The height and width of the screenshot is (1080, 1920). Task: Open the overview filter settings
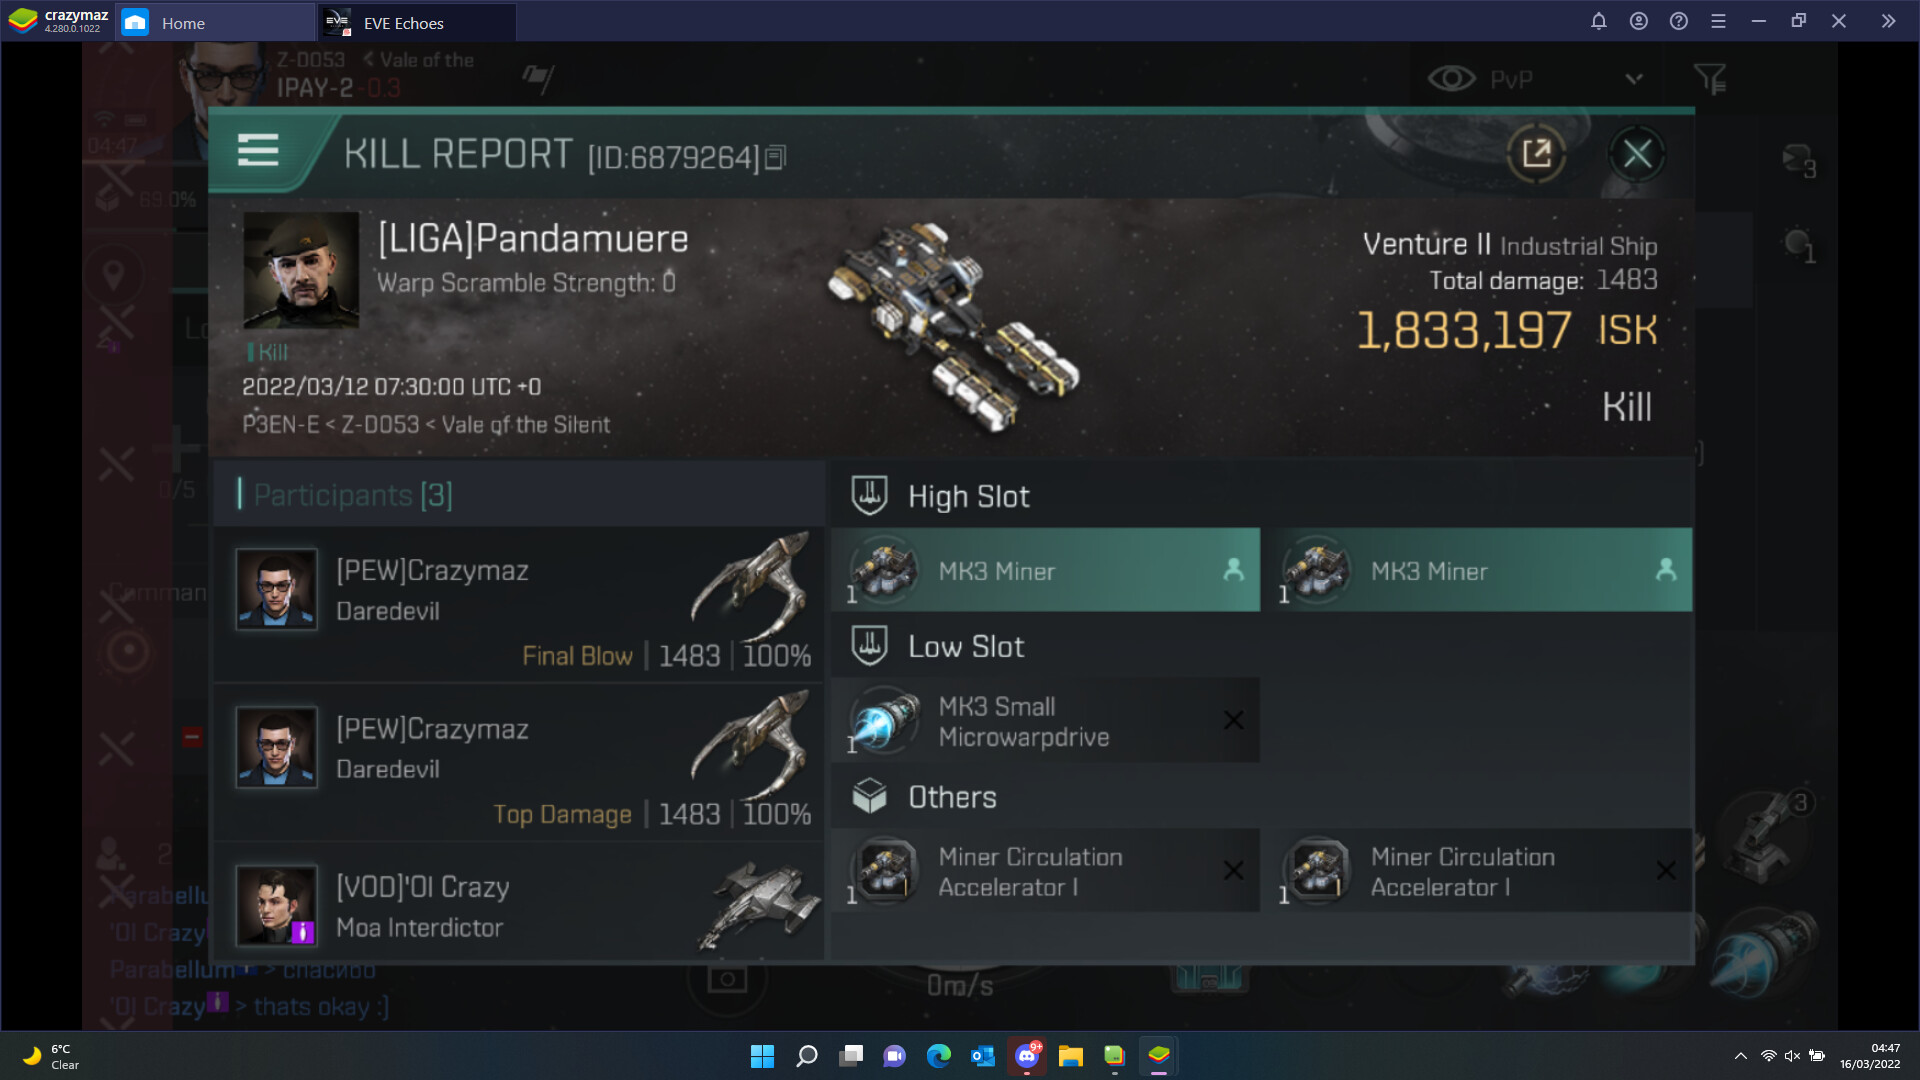coord(1710,79)
